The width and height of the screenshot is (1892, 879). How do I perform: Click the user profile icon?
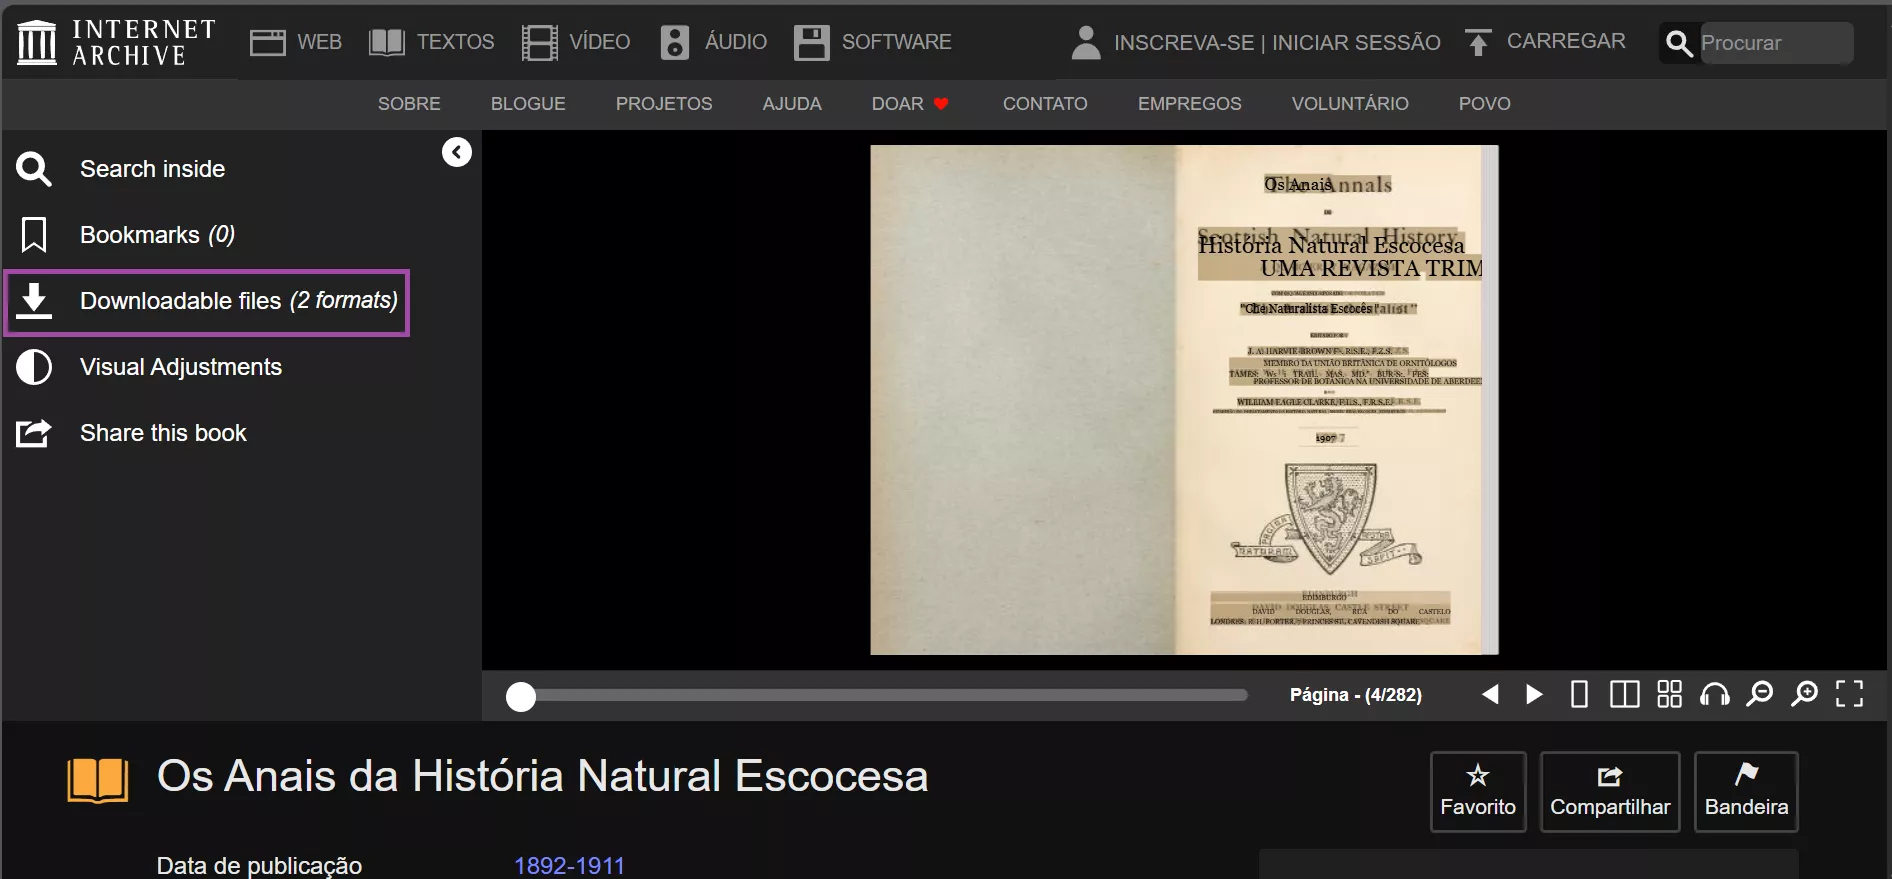click(x=1086, y=42)
